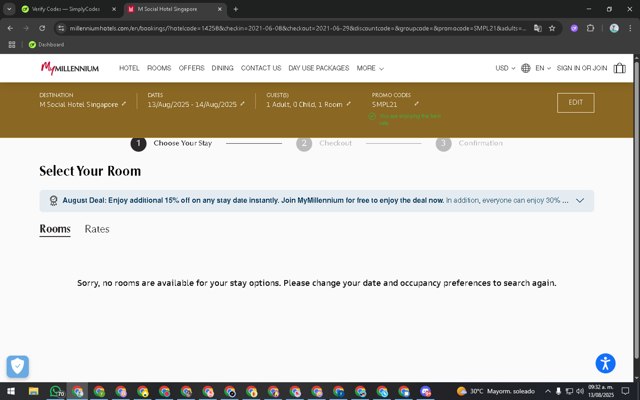Screen dimensions: 640x400
Task: Show hidden system tray icons
Action: [x=548, y=391]
